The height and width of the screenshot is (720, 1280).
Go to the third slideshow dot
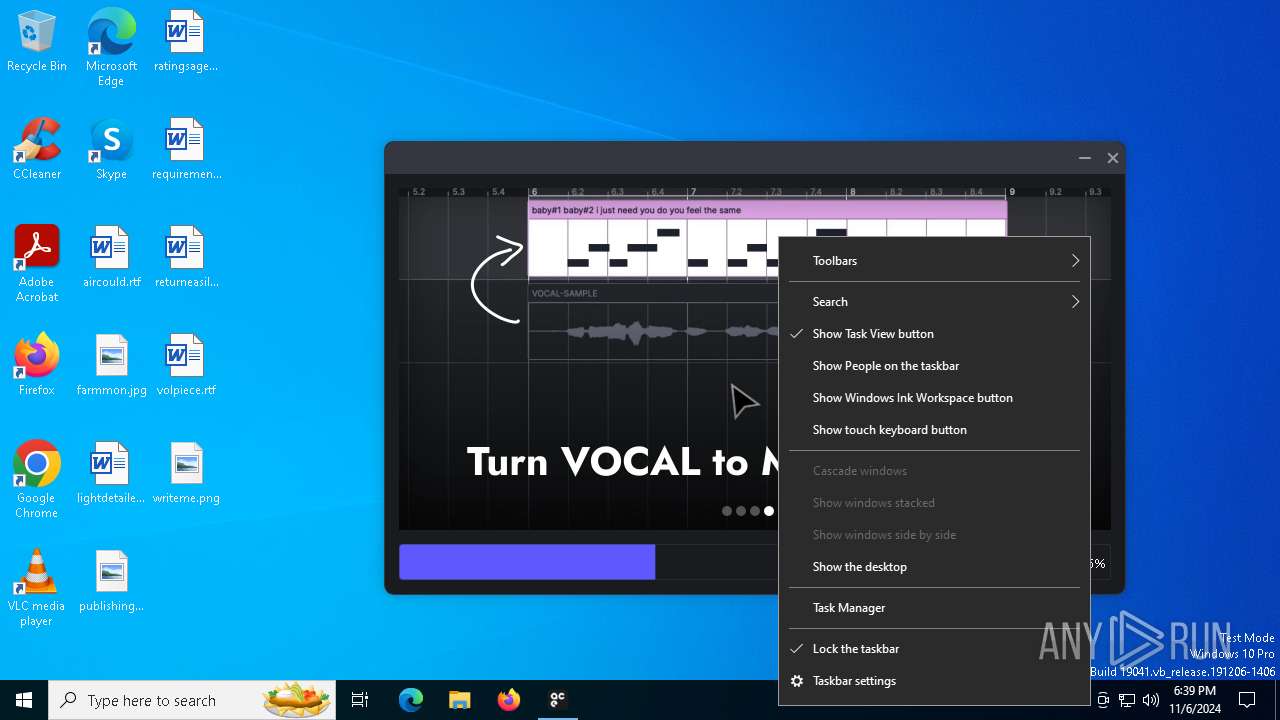tap(755, 511)
